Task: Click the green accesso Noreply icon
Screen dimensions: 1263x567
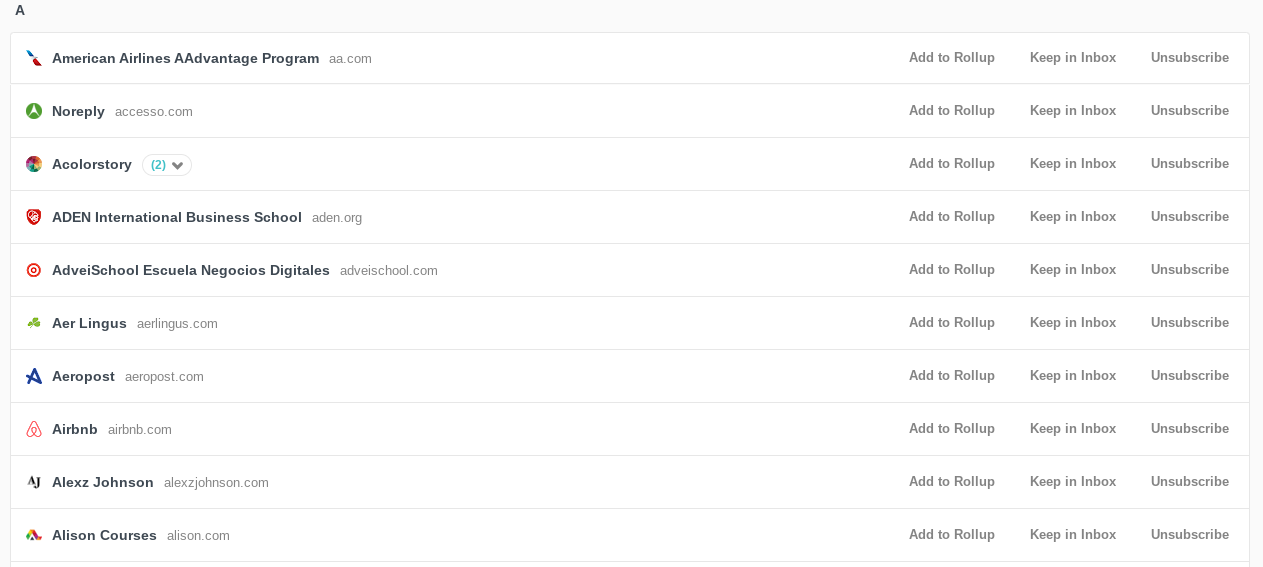Action: 34,111
